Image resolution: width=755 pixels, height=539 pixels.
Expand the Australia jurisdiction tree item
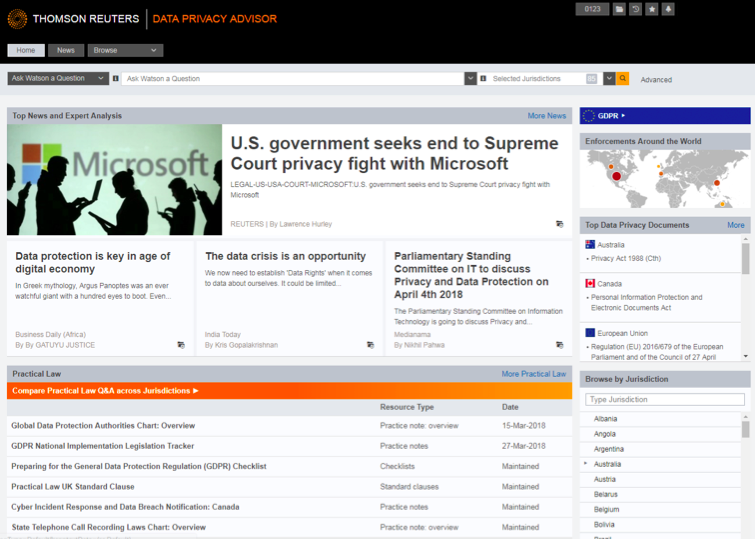[x=586, y=464]
